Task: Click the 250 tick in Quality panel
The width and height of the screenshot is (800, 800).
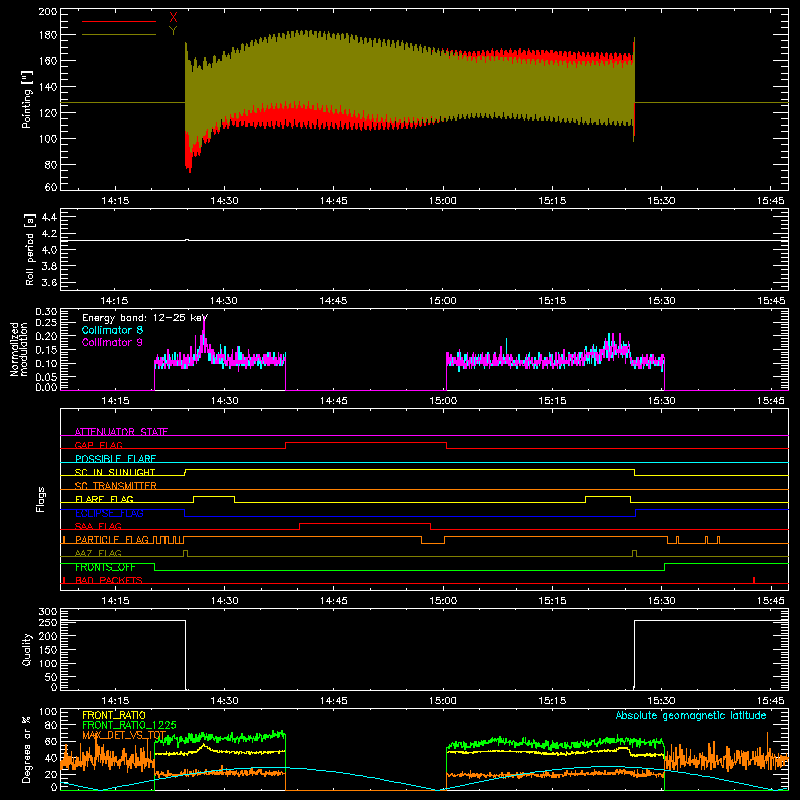Action: tap(47, 623)
